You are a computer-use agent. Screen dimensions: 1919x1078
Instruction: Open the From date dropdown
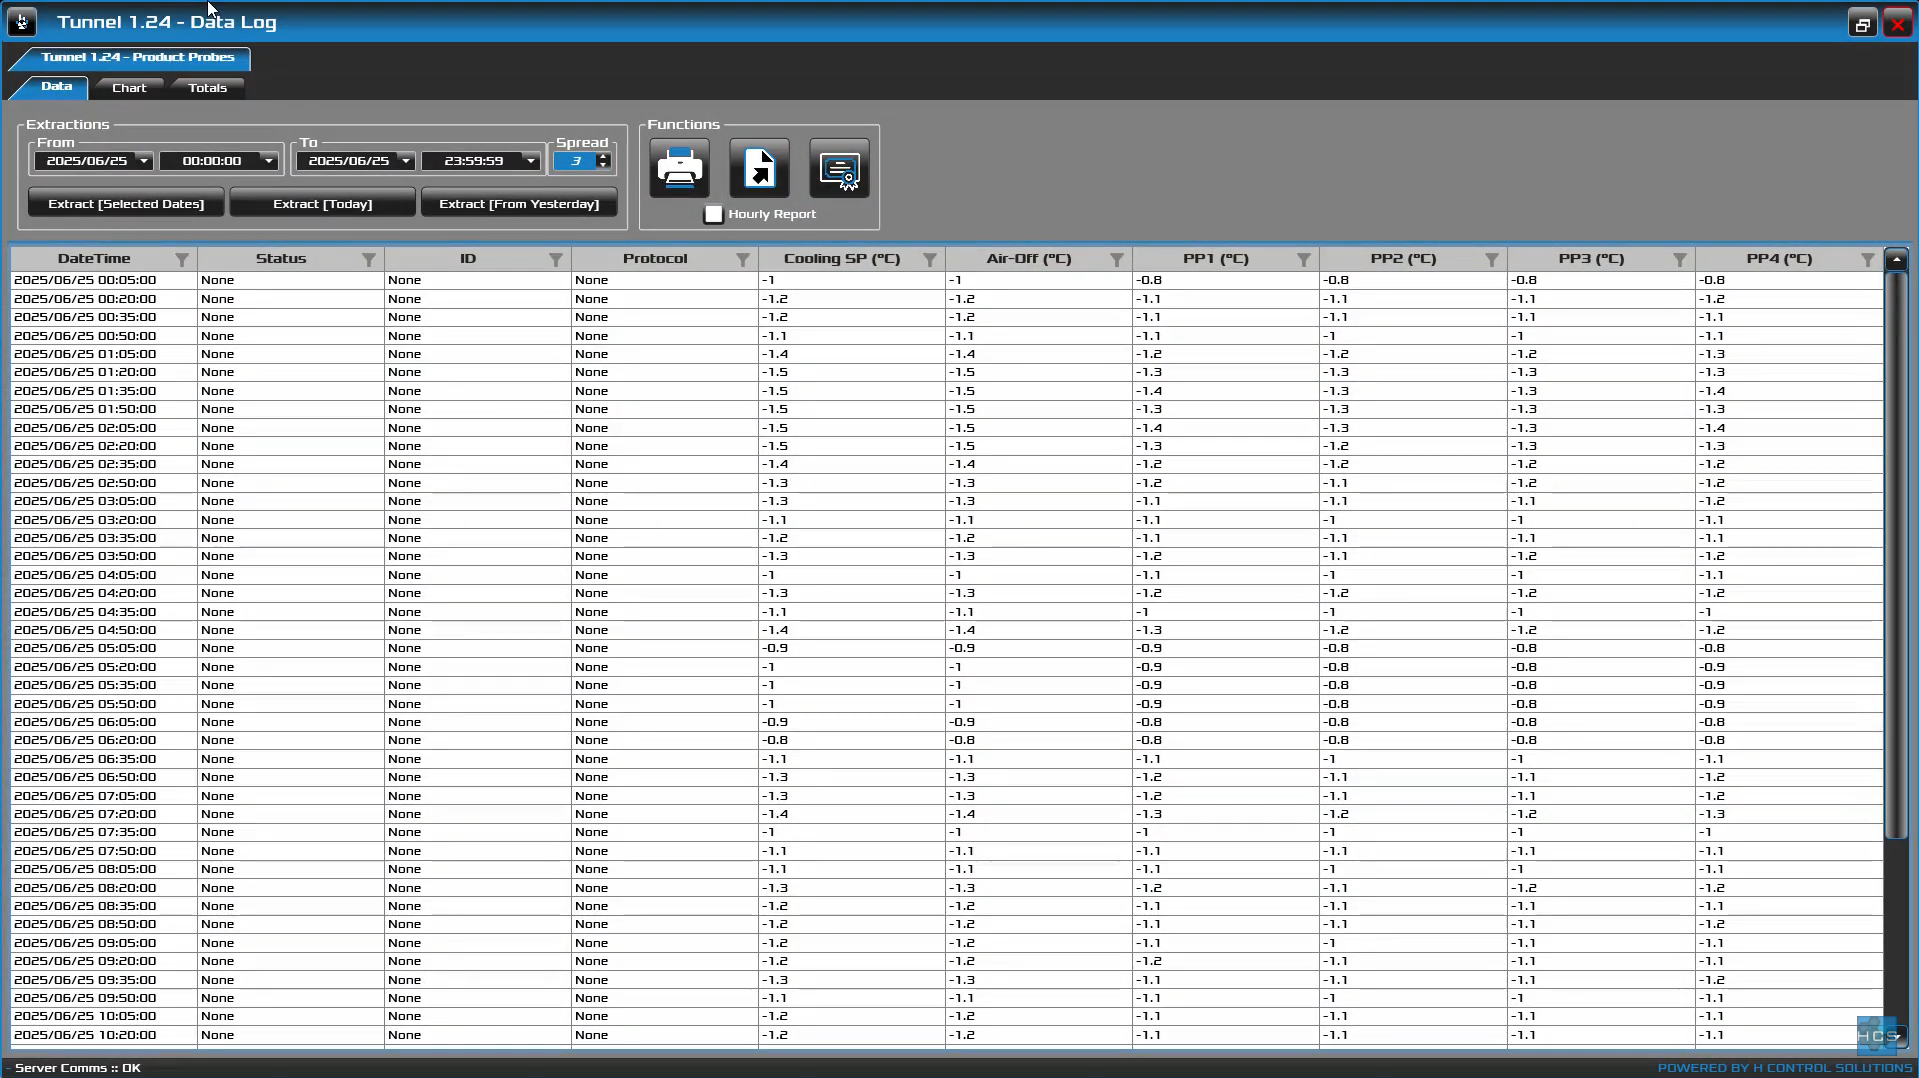point(144,161)
